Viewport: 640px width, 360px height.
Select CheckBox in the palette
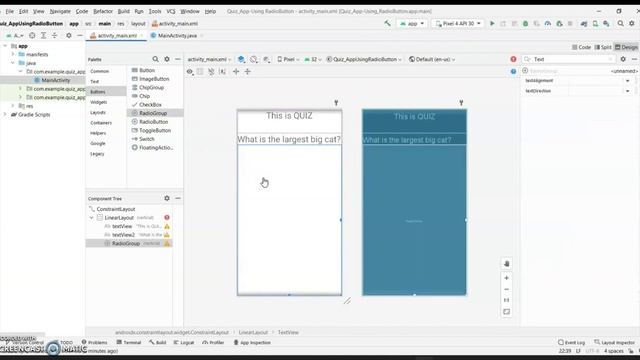(x=150, y=104)
